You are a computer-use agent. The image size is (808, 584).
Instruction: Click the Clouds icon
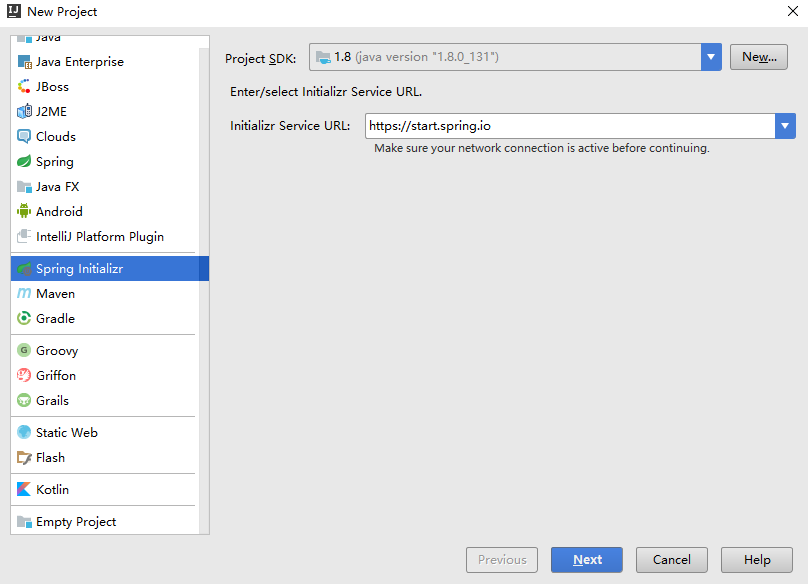[24, 137]
